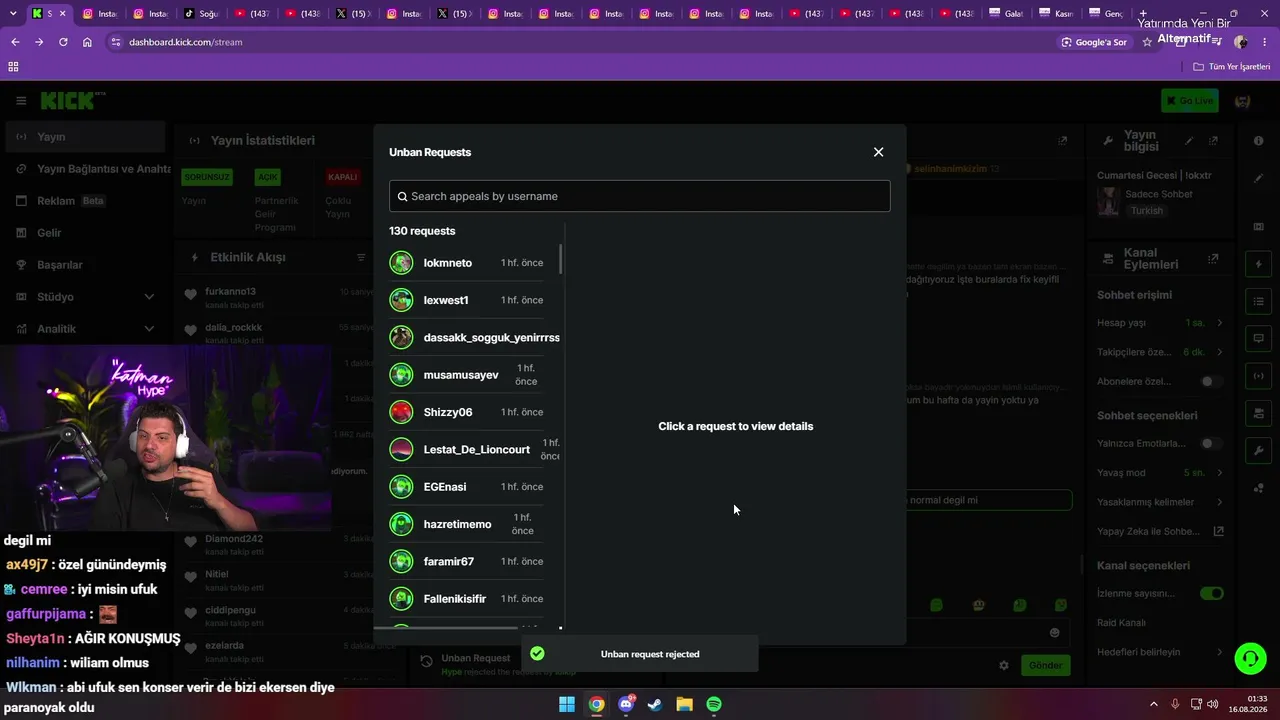Click the wrench icon in right rail
Viewport: 1280px width, 720px height.
tap(1258, 451)
